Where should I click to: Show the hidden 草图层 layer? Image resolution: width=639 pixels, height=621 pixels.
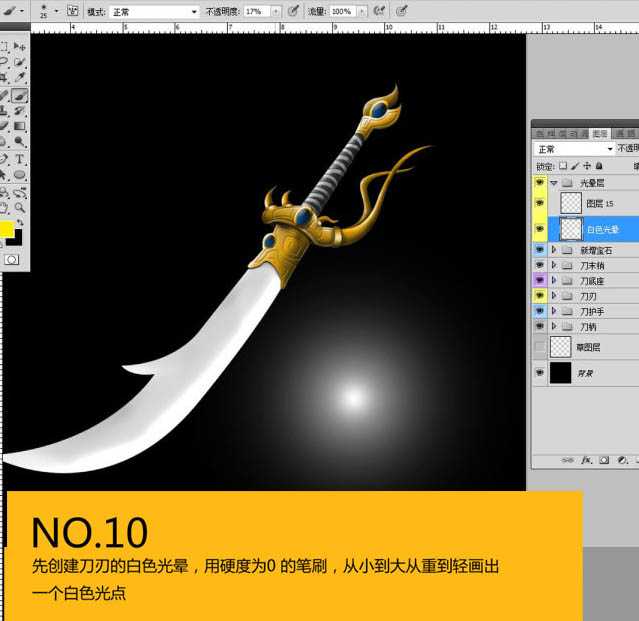[540, 347]
